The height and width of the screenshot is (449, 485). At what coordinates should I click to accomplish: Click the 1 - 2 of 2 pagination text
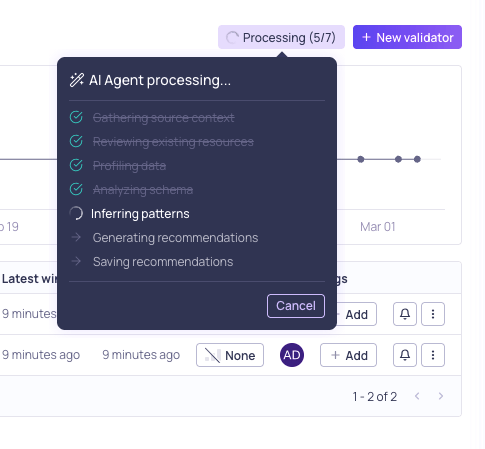point(375,396)
